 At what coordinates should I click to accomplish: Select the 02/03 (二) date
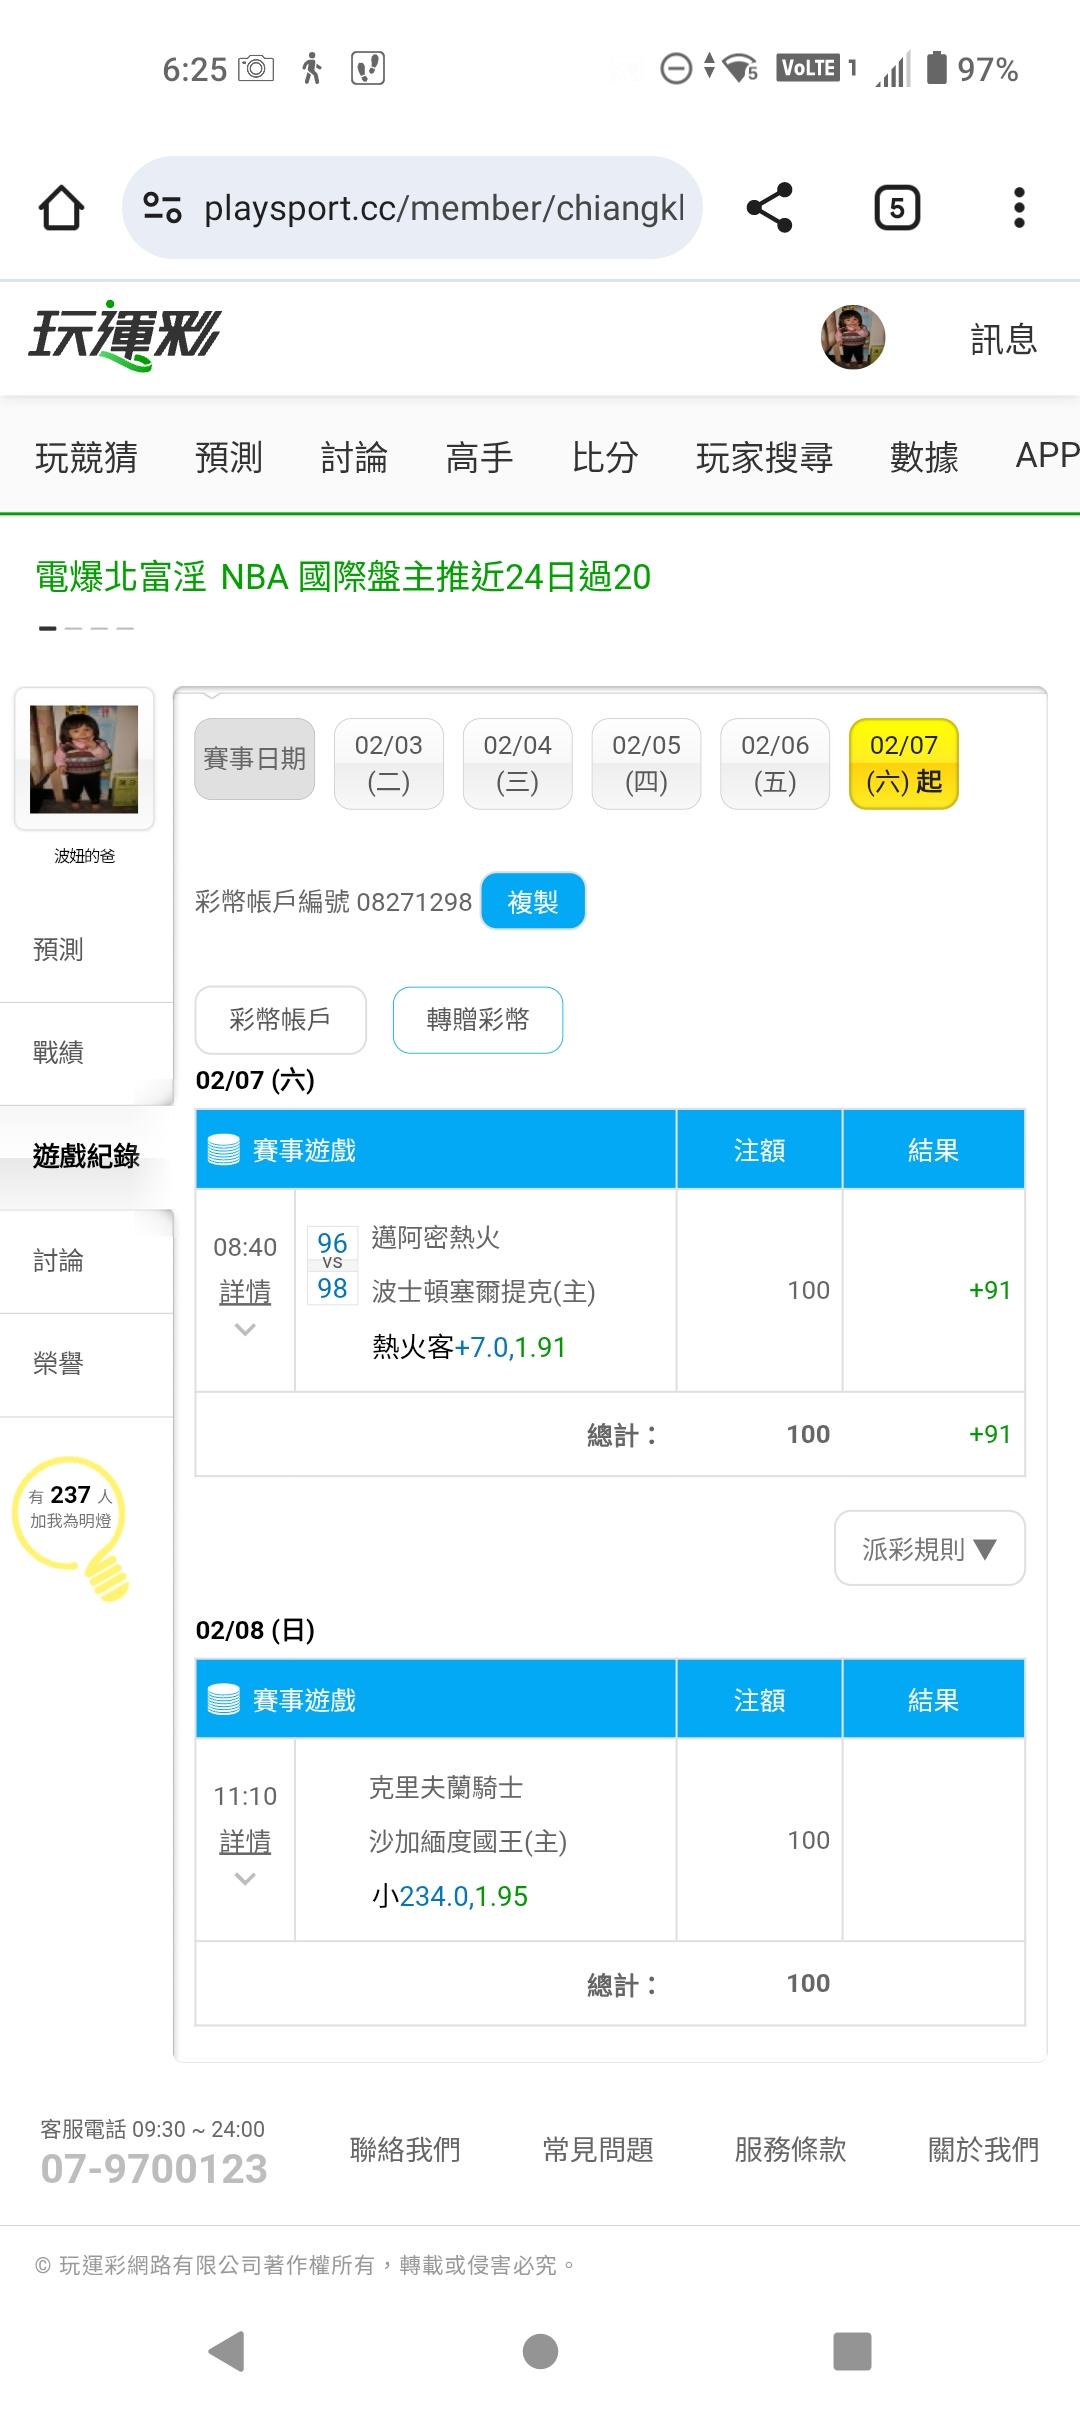(389, 763)
